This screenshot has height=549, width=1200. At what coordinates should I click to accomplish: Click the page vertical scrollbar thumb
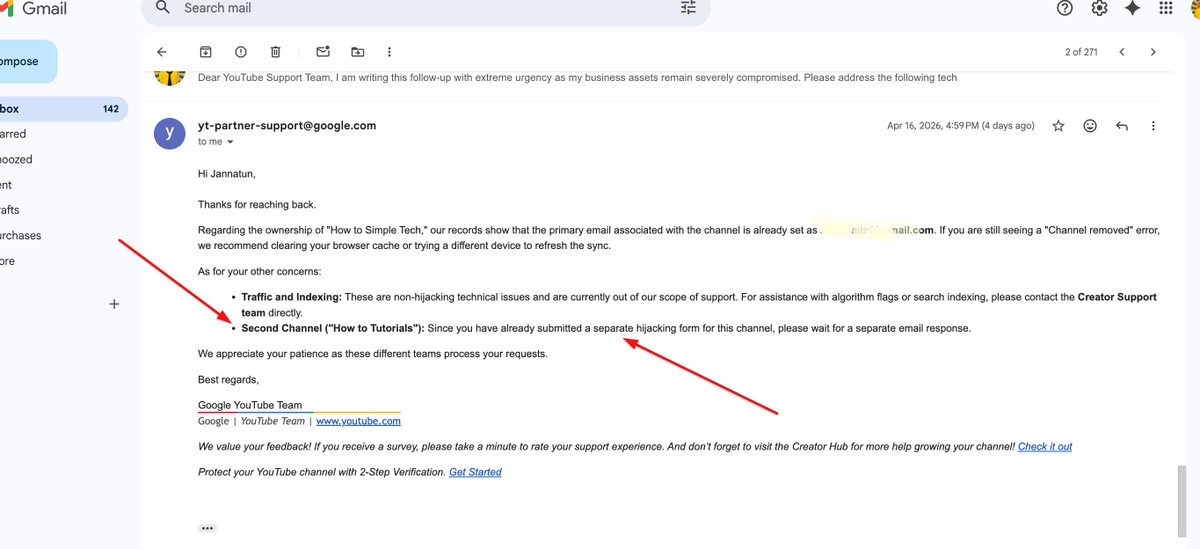click(x=1183, y=503)
